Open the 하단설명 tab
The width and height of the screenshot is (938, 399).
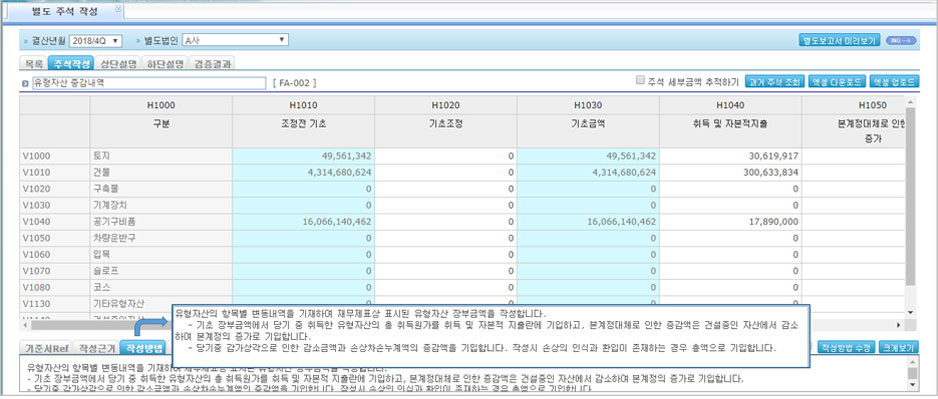click(165, 63)
